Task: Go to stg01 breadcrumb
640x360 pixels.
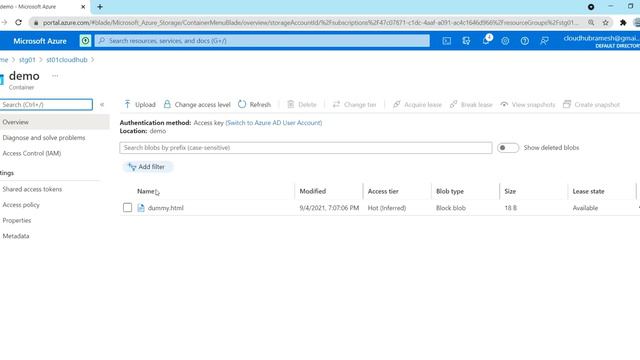Action: 27,60
